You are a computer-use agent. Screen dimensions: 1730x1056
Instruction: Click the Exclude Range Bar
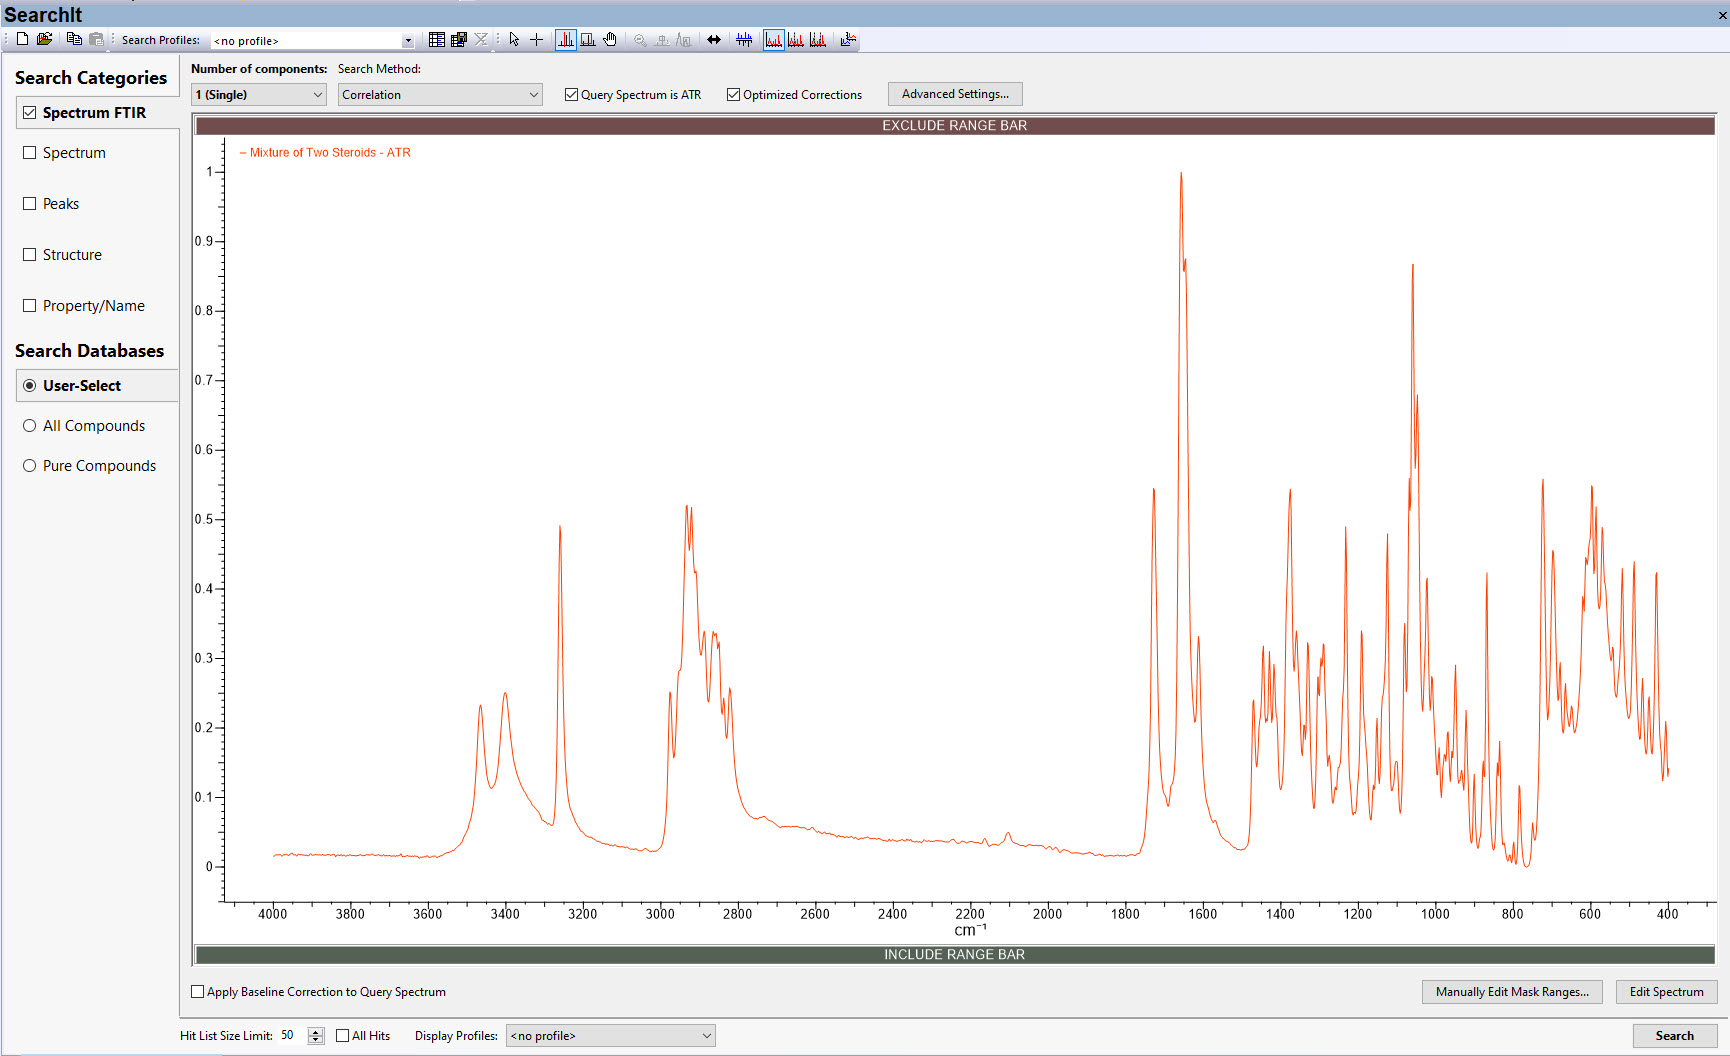pos(954,126)
